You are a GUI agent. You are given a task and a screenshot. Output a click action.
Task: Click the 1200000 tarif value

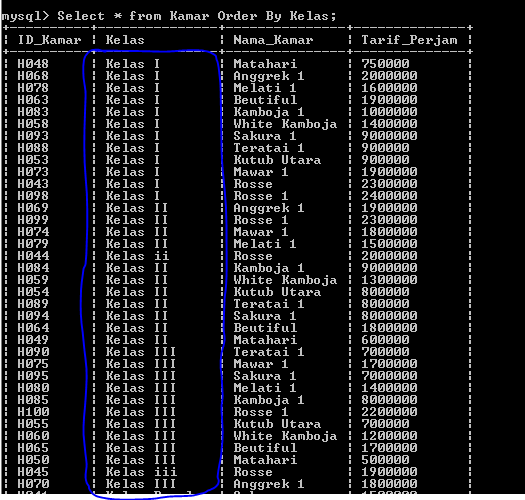click(x=389, y=436)
